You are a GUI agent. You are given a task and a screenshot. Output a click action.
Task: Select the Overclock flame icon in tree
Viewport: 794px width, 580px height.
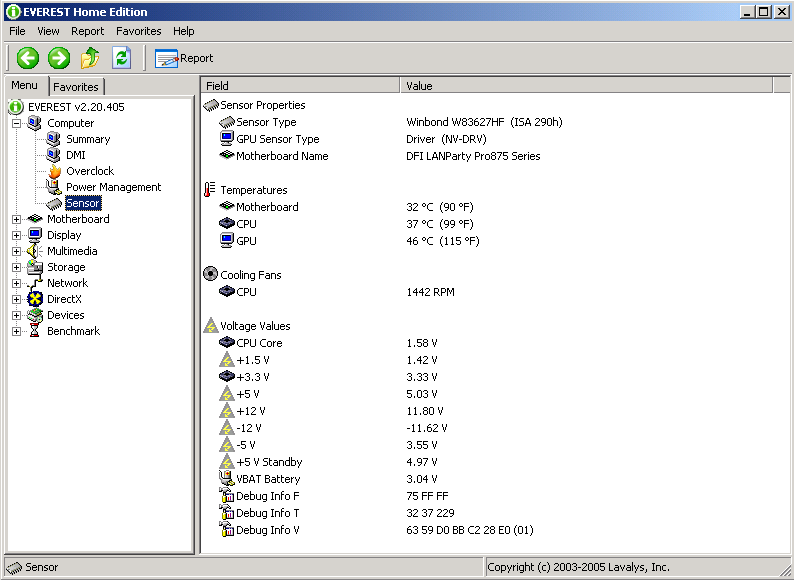[54, 171]
